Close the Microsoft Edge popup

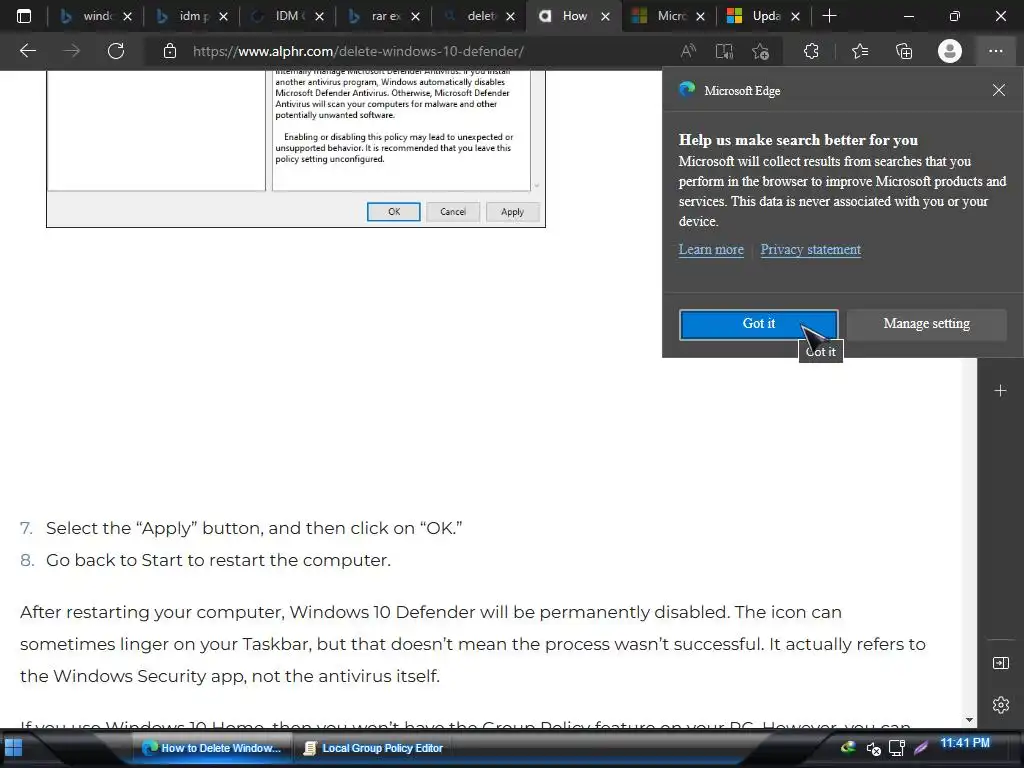click(x=999, y=90)
